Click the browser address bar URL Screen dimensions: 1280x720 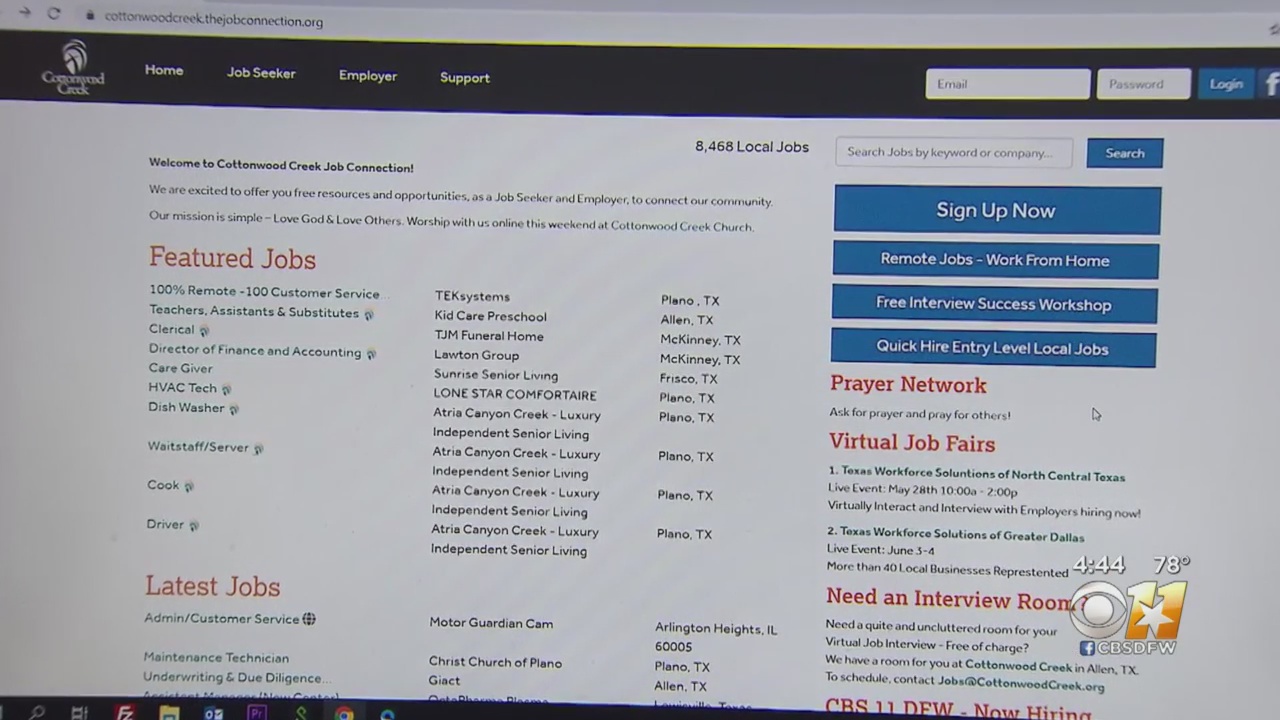[x=214, y=20]
